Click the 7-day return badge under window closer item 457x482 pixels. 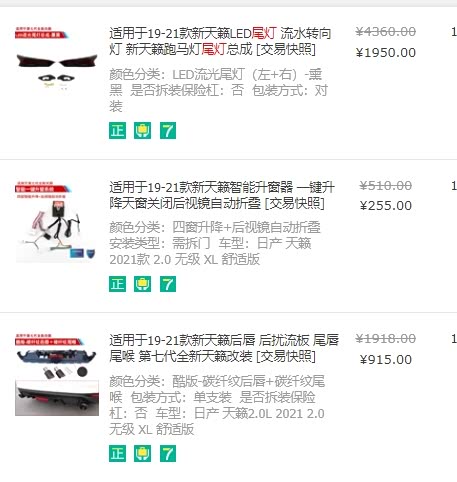click(x=168, y=284)
